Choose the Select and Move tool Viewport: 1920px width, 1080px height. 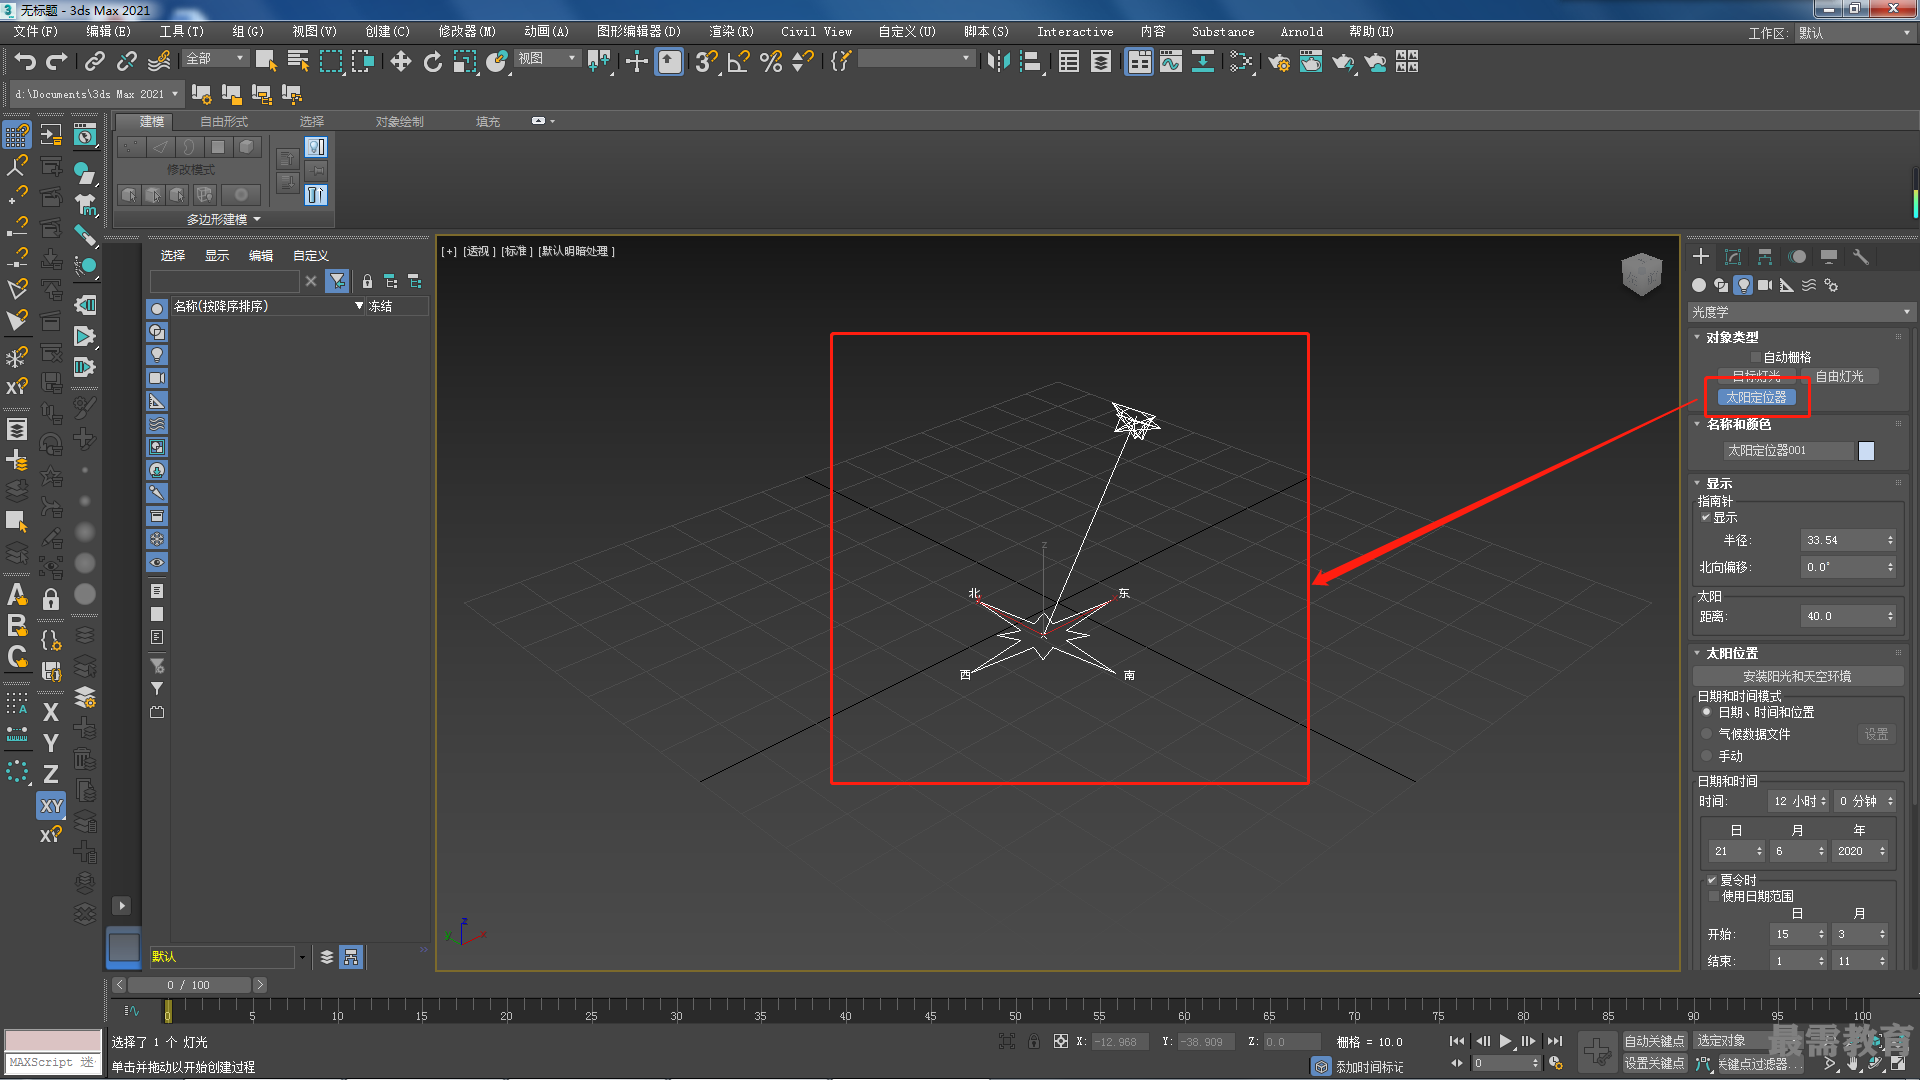(401, 62)
